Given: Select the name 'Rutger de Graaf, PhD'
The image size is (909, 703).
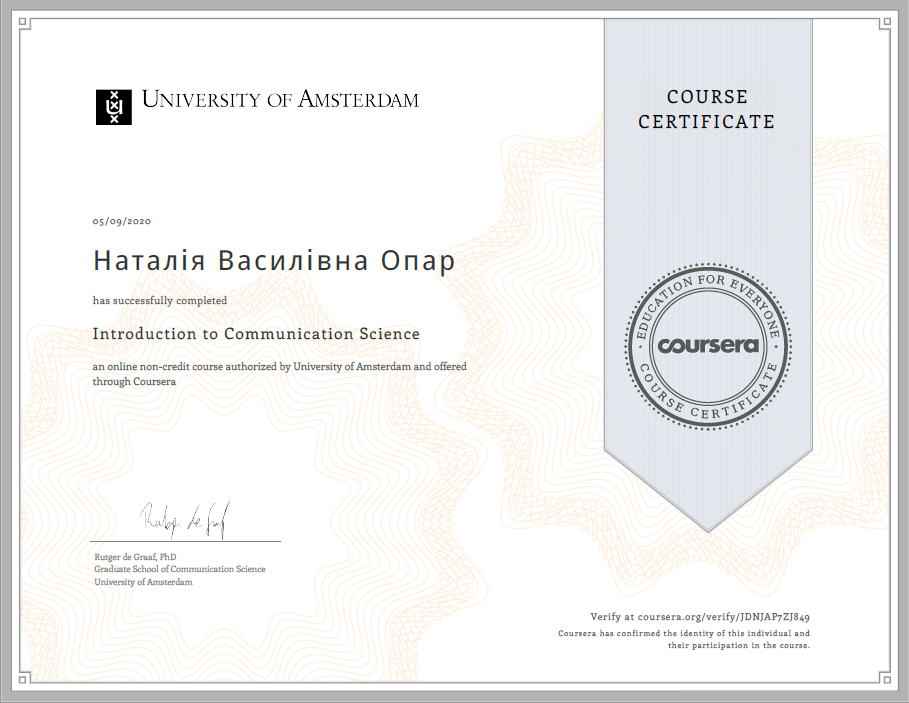Looking at the screenshot, I should 135,557.
